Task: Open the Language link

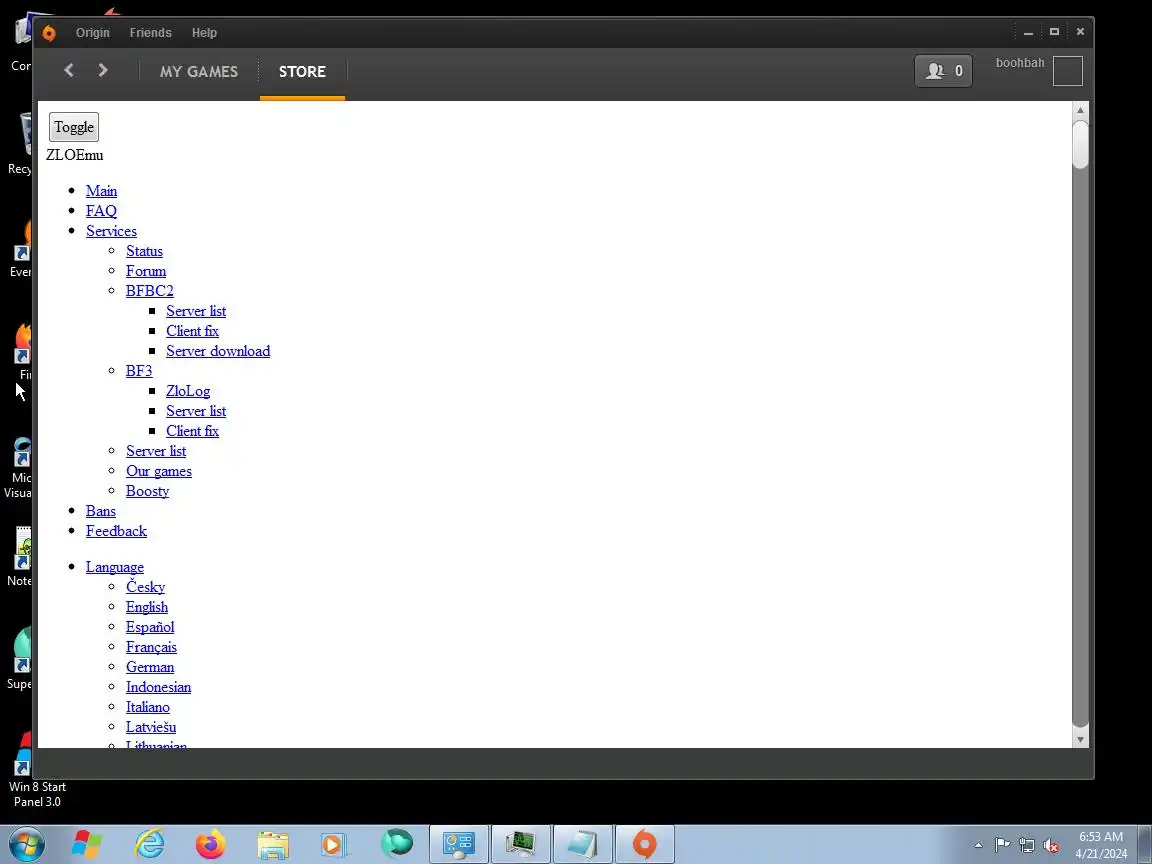Action: (115, 567)
